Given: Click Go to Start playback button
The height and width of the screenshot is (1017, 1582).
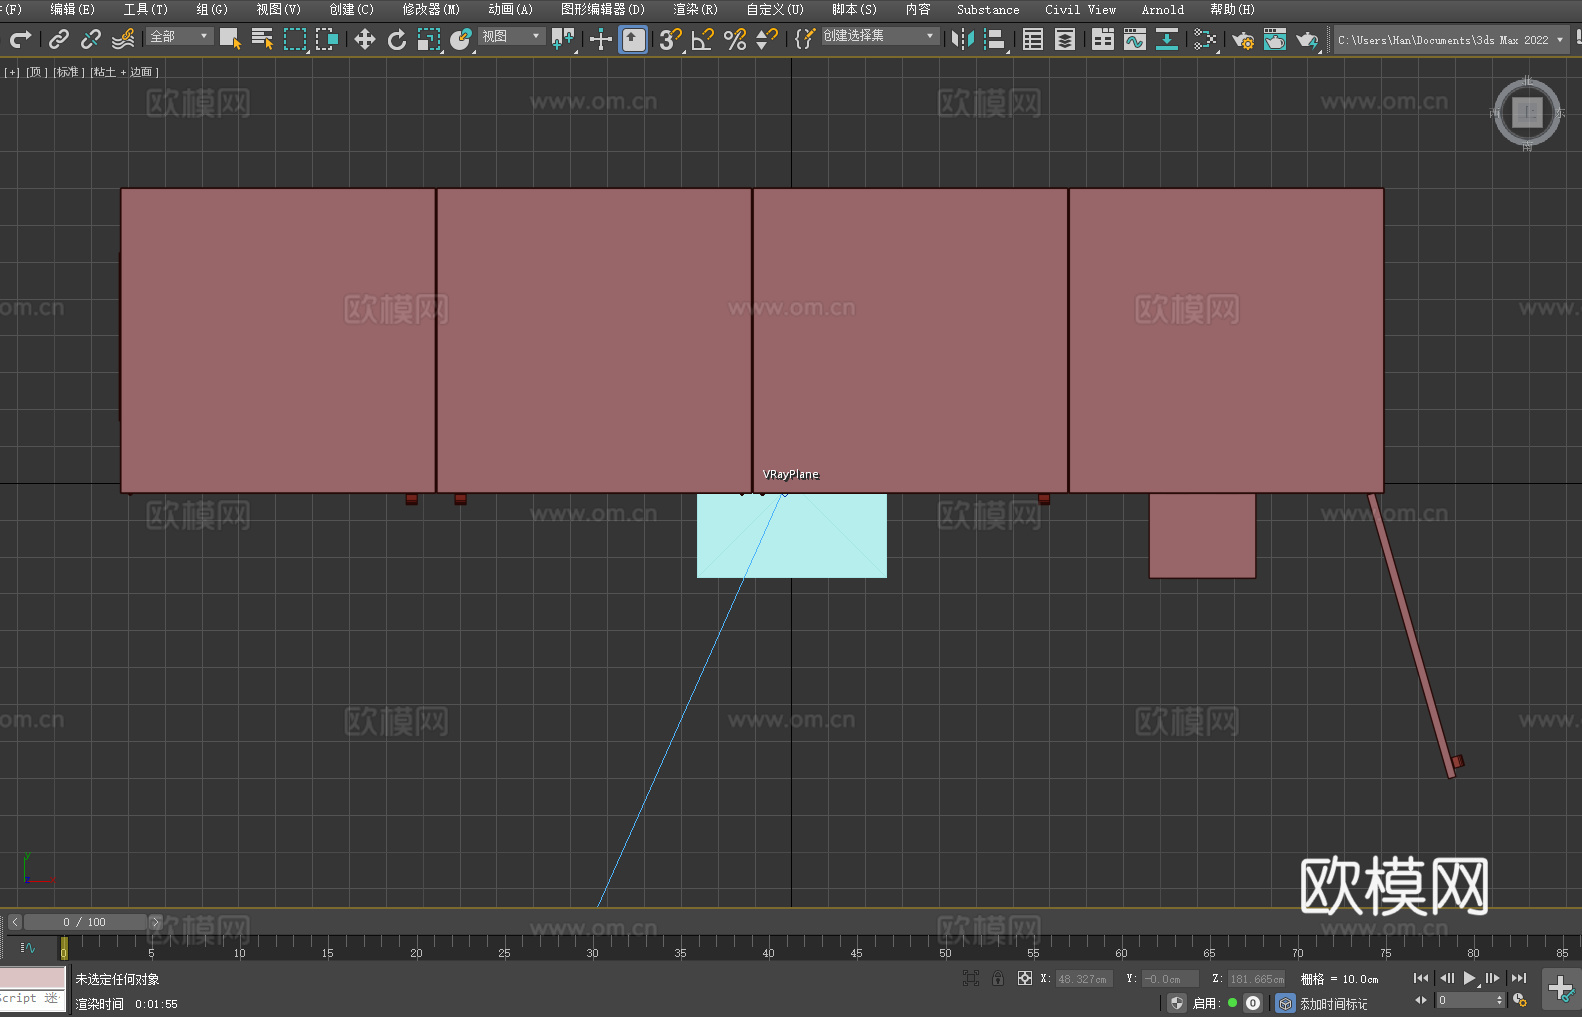Looking at the screenshot, I should pos(1421,978).
